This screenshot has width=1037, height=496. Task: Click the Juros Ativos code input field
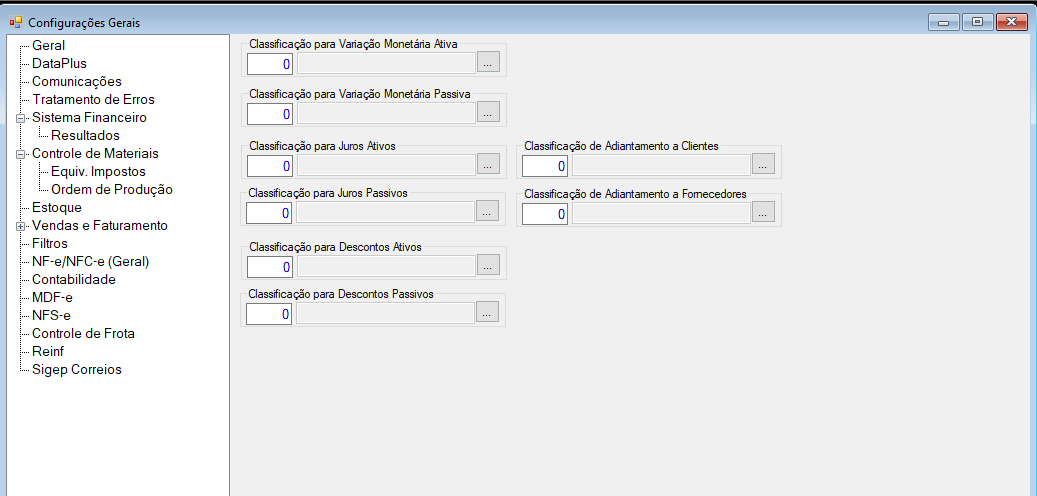pyautogui.click(x=270, y=166)
